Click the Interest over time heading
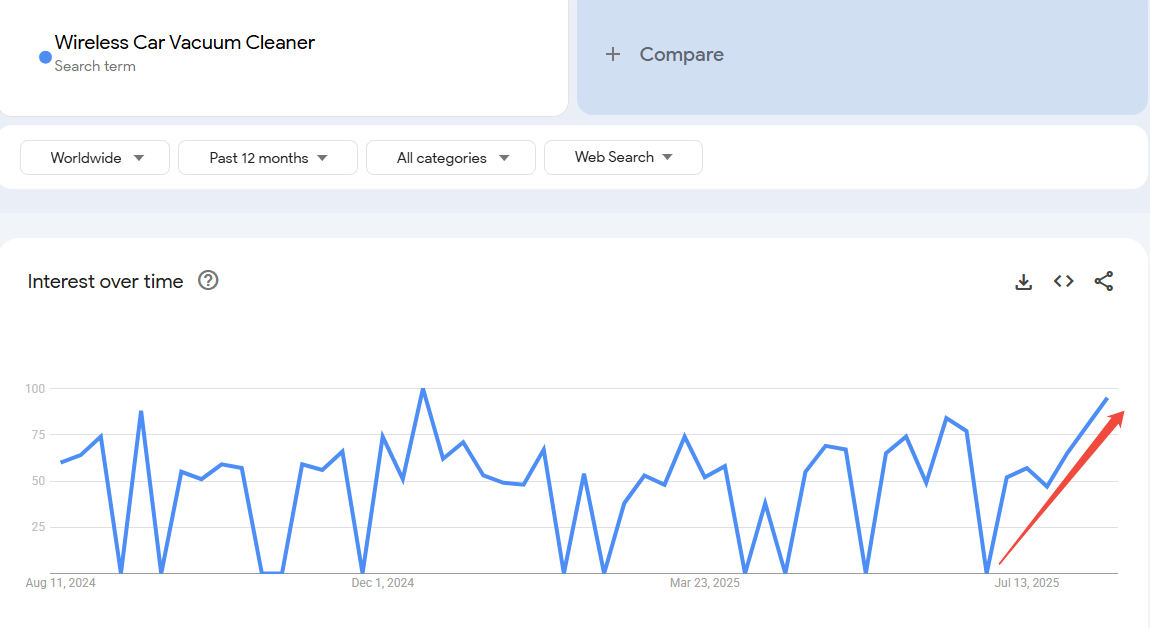 pyautogui.click(x=105, y=281)
